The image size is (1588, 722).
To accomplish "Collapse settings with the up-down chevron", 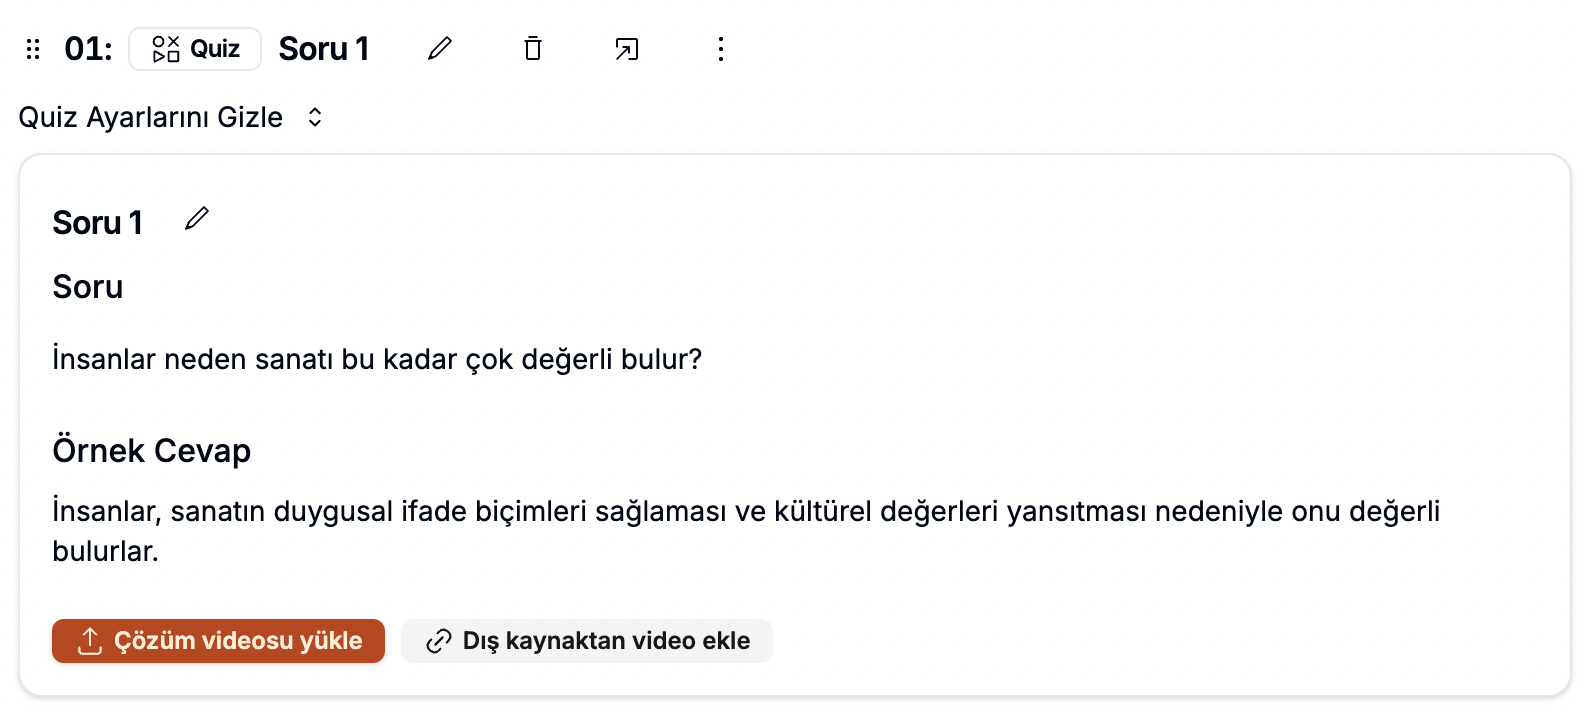I will pos(315,117).
